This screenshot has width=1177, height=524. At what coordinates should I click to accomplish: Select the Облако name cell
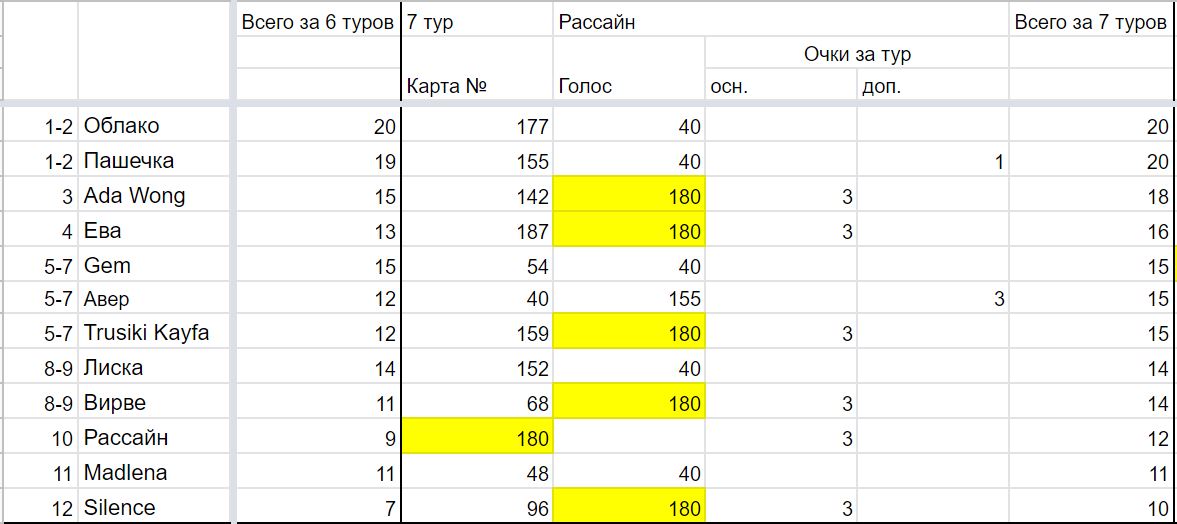(x=156, y=126)
